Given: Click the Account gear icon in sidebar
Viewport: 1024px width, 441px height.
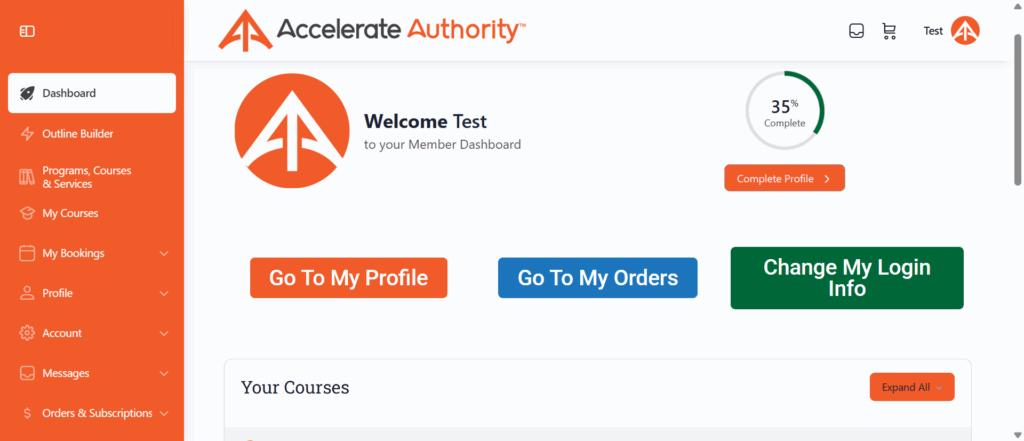Looking at the screenshot, I should [27, 333].
